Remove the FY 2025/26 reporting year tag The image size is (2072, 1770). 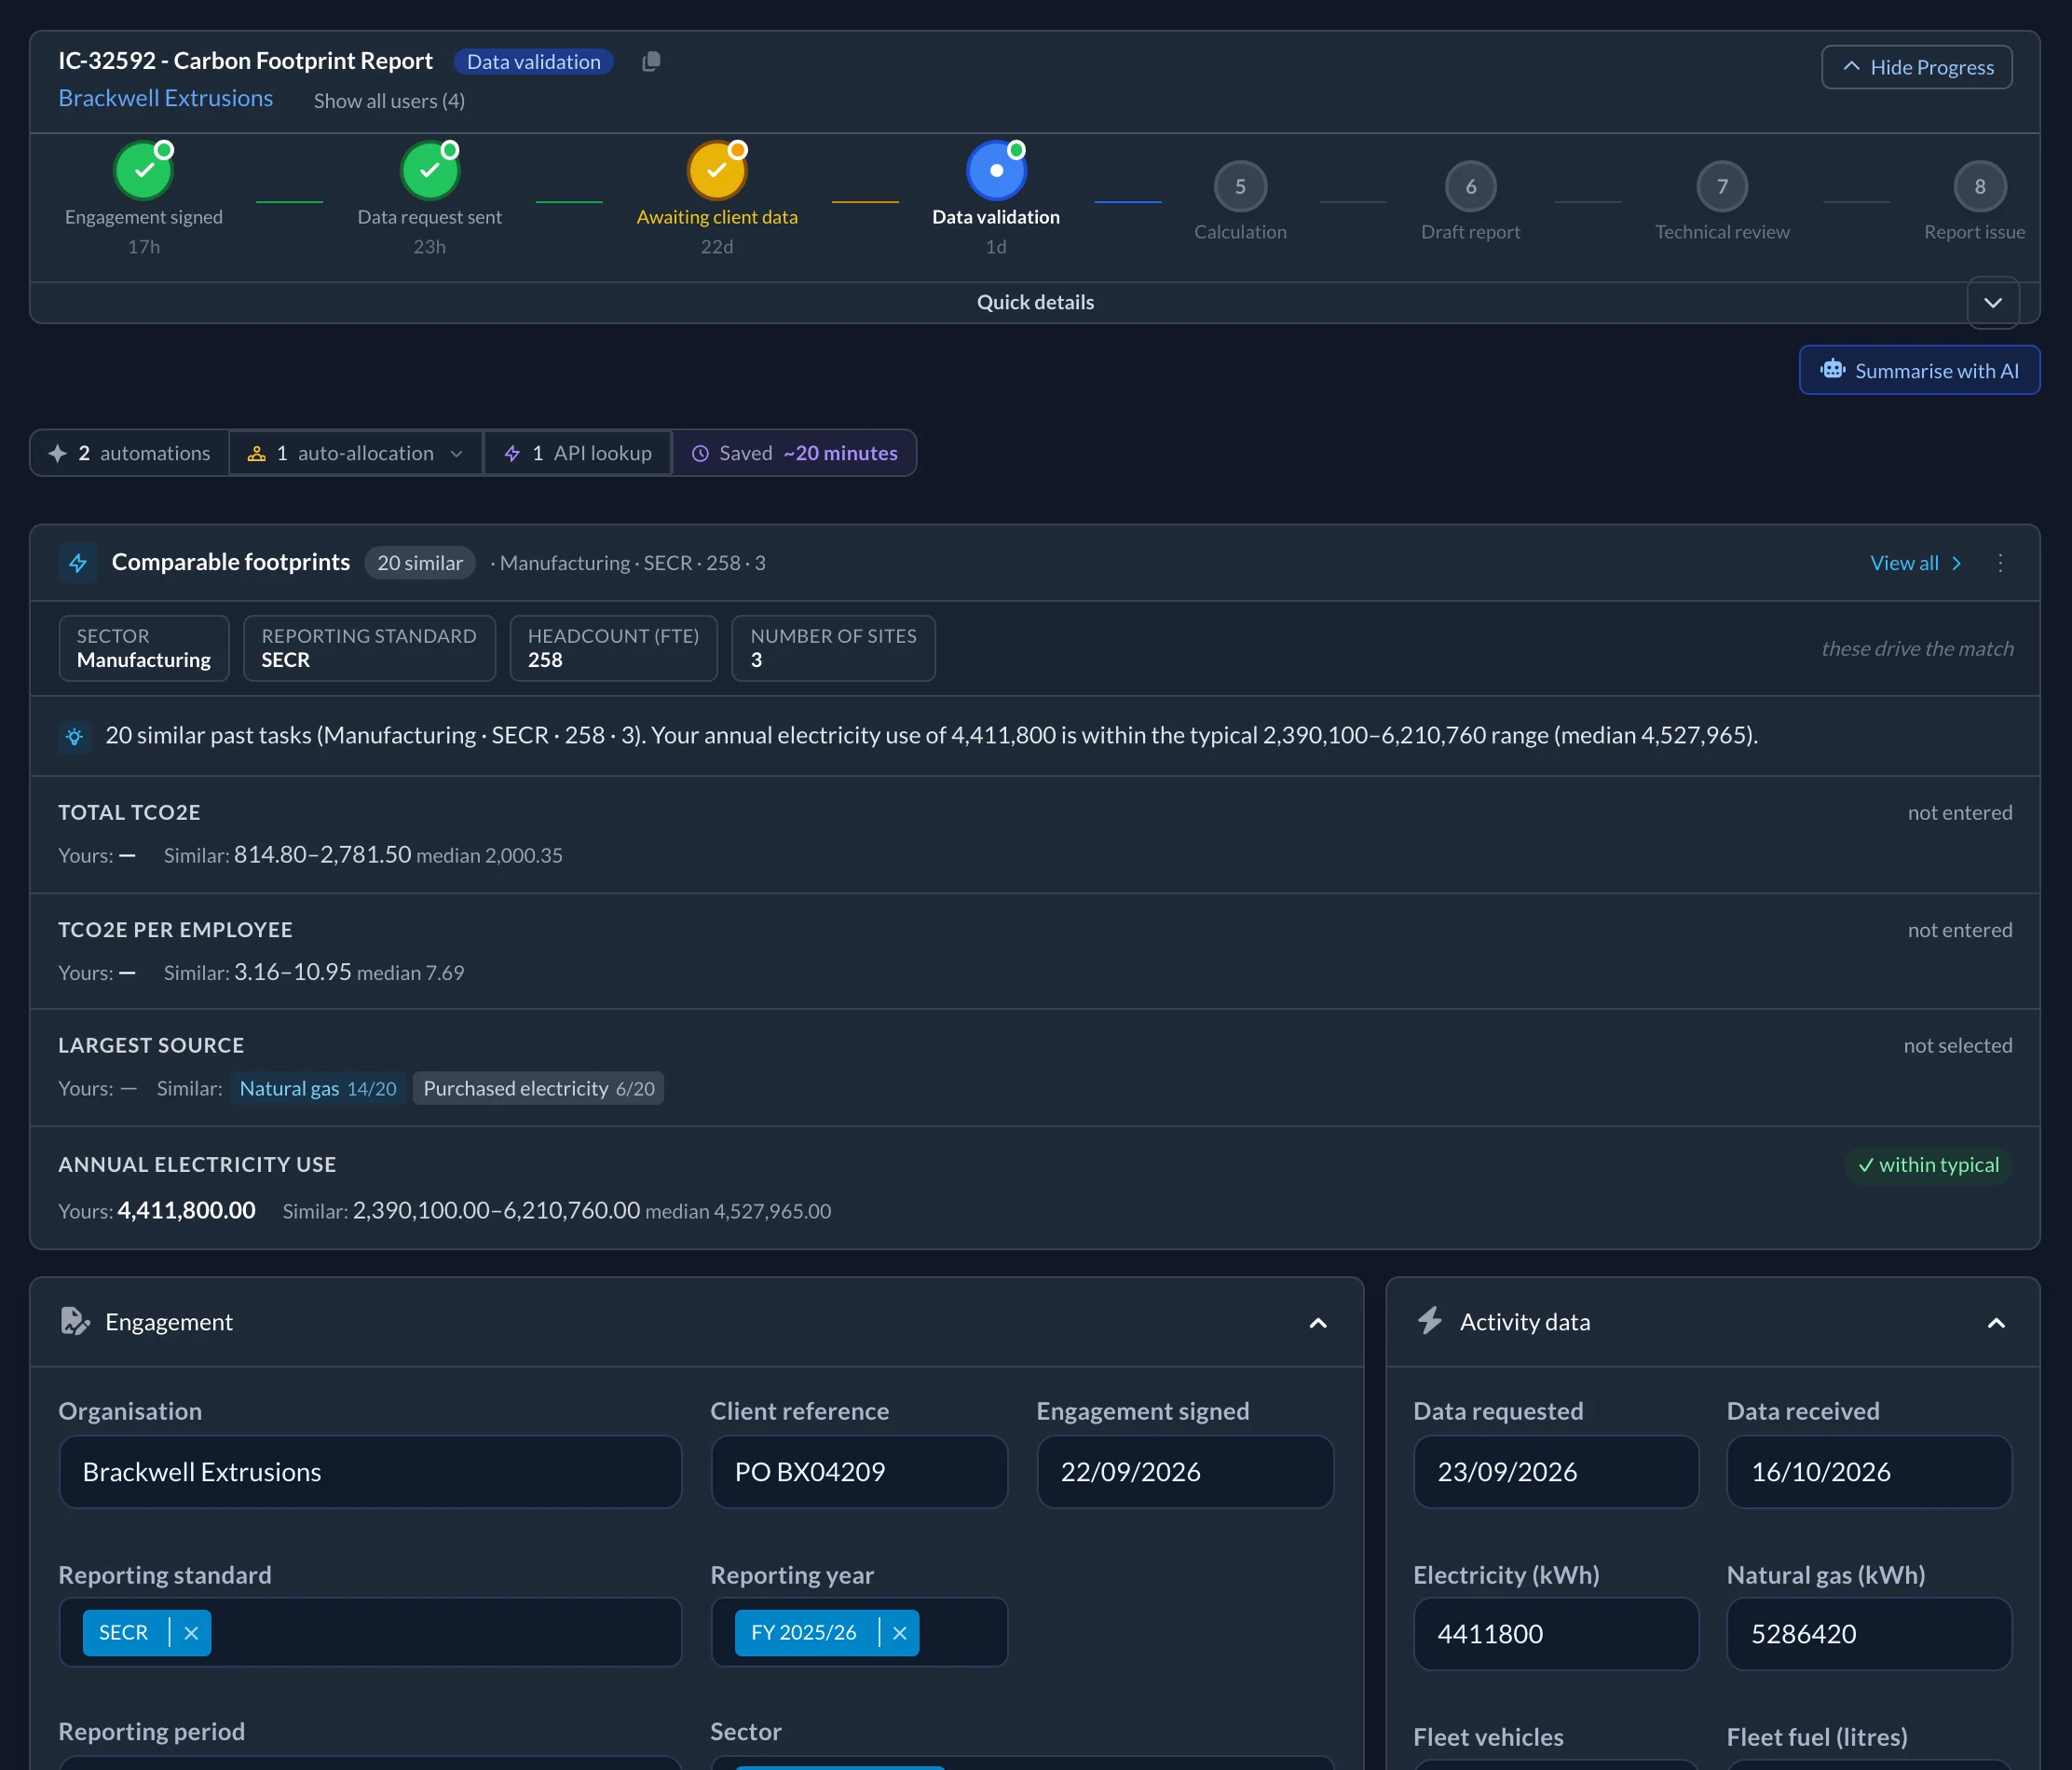click(x=899, y=1633)
